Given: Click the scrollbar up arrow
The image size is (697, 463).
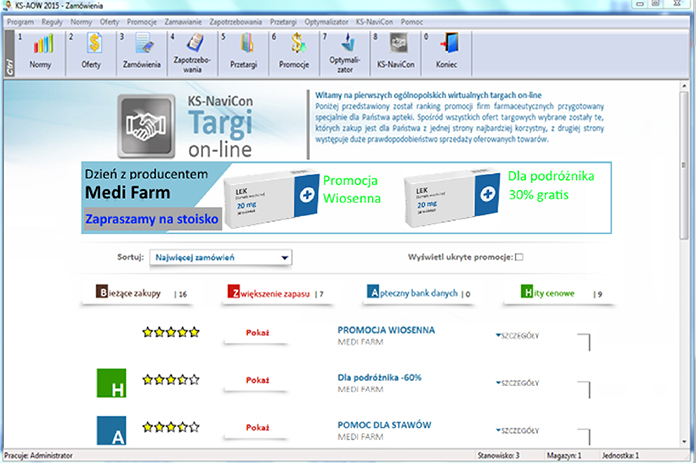Looking at the screenshot, I should pos(684,86).
